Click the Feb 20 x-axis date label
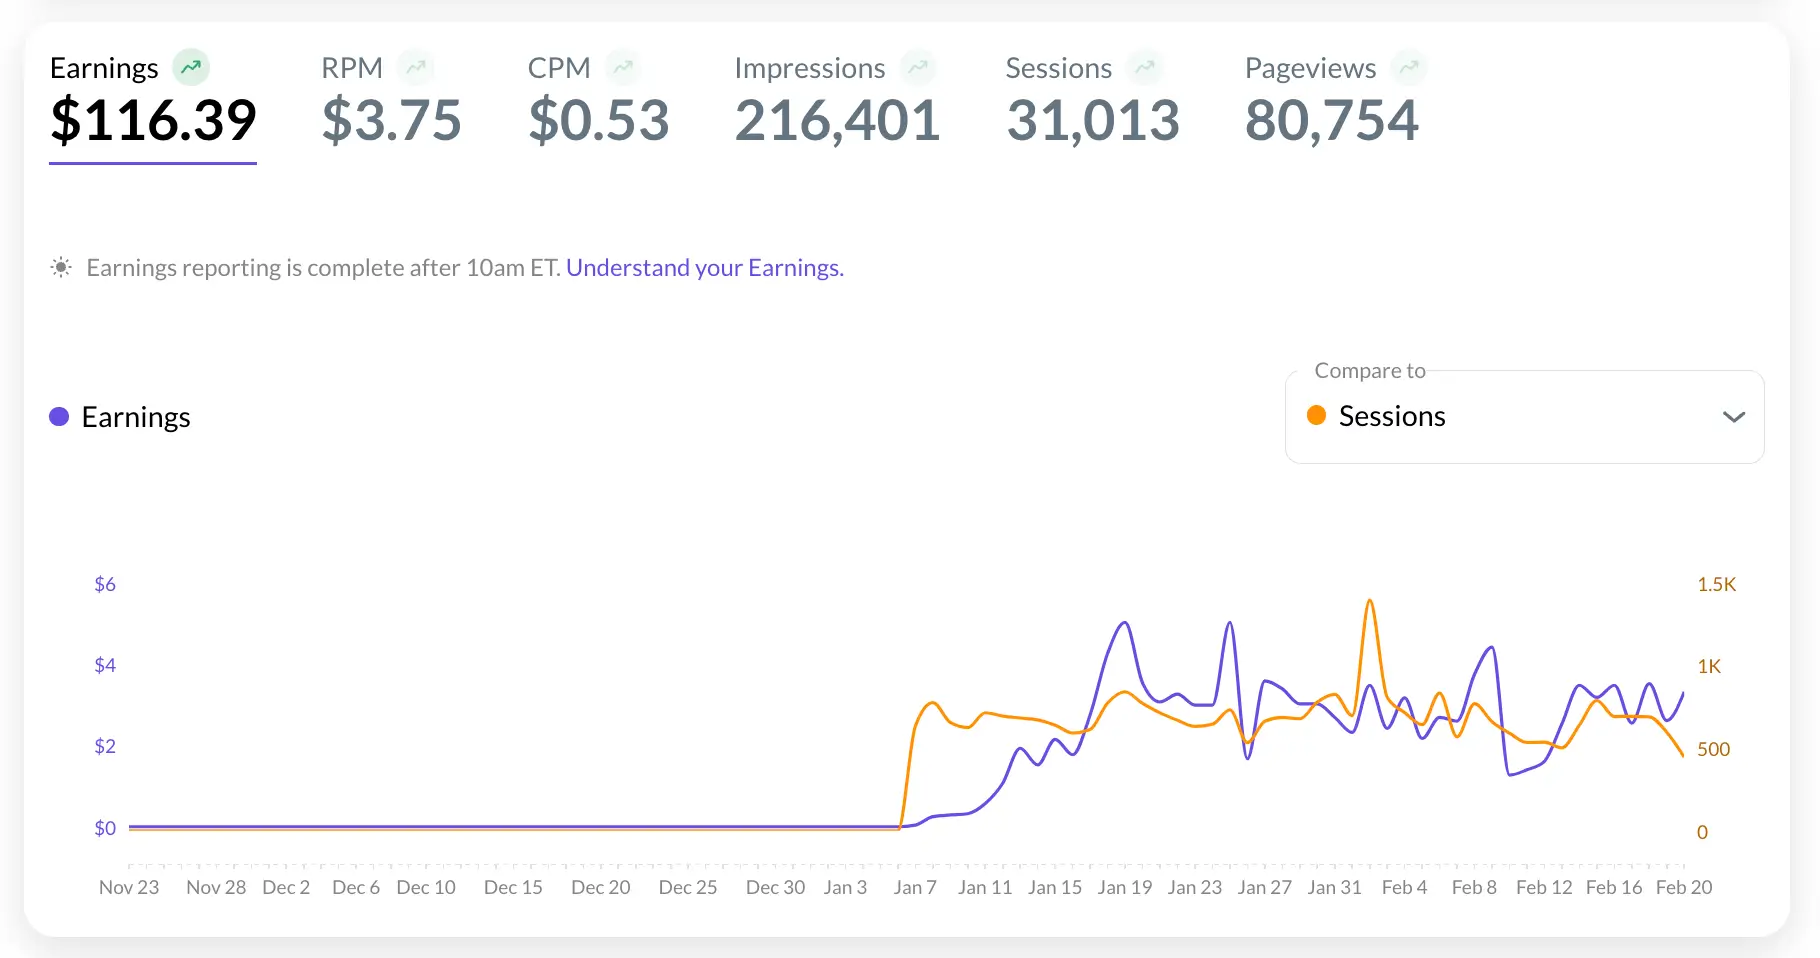This screenshot has height=958, width=1820. tap(1684, 887)
